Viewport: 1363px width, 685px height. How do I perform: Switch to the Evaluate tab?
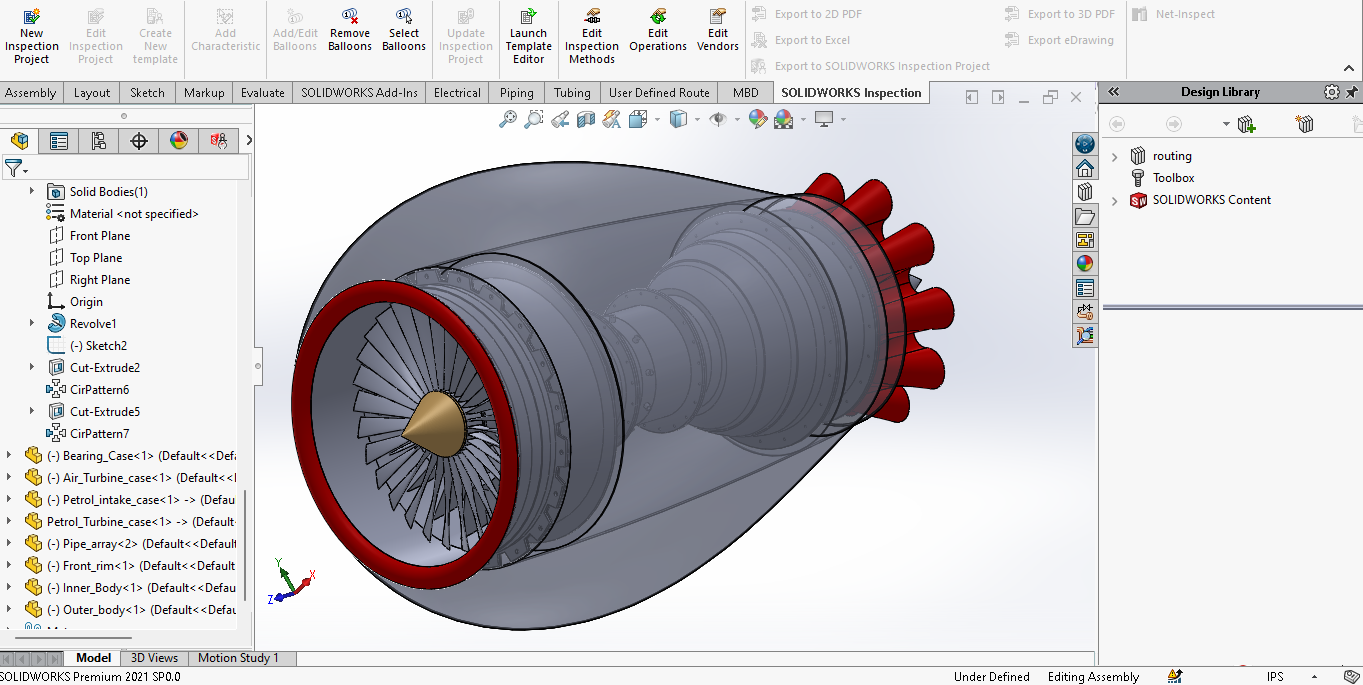coord(262,93)
